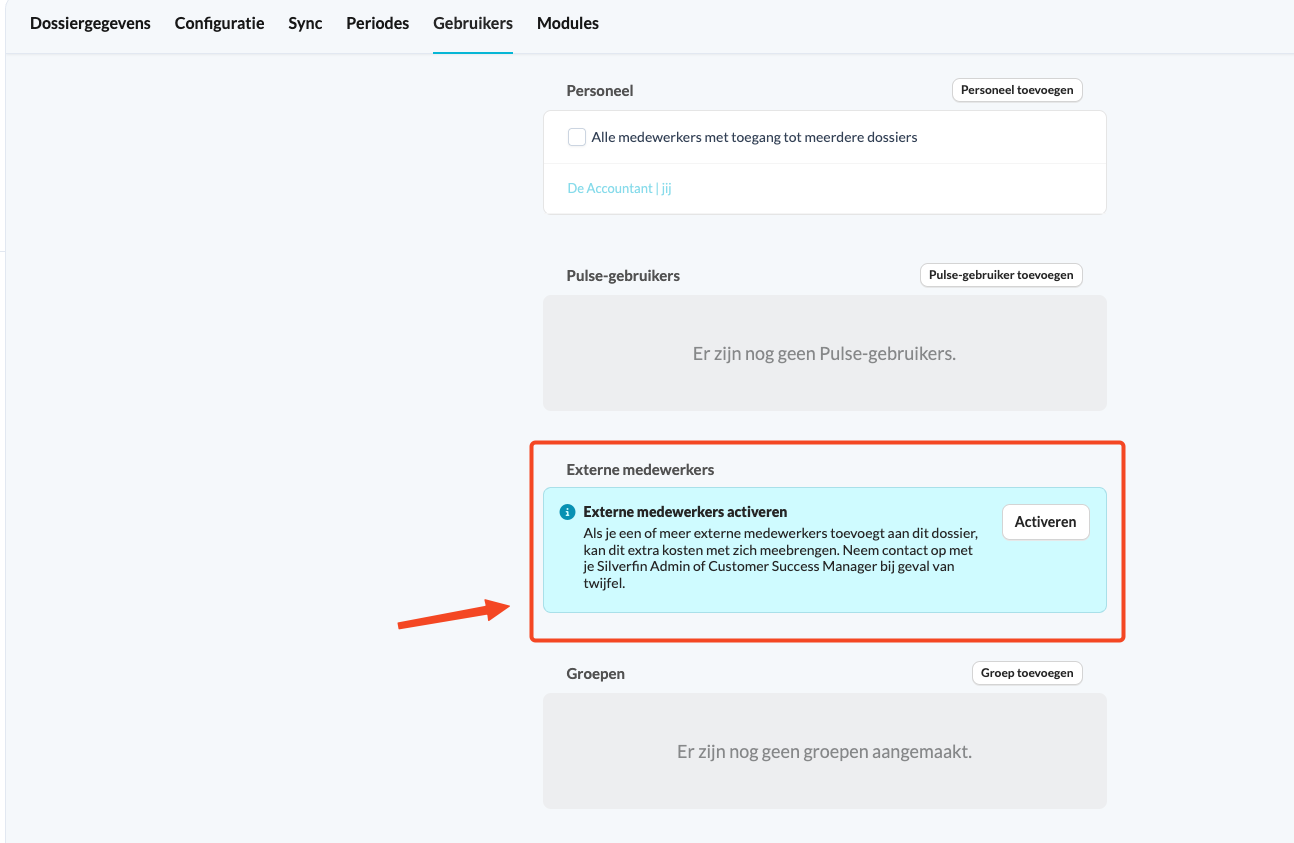Click the 'Alle medewerkers met toegang' label text
Viewport: 1294px width, 843px height.
click(754, 137)
